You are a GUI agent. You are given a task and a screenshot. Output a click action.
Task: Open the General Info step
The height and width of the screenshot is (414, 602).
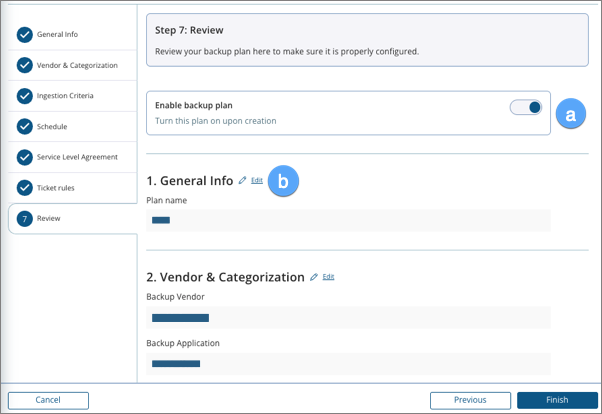57,35
